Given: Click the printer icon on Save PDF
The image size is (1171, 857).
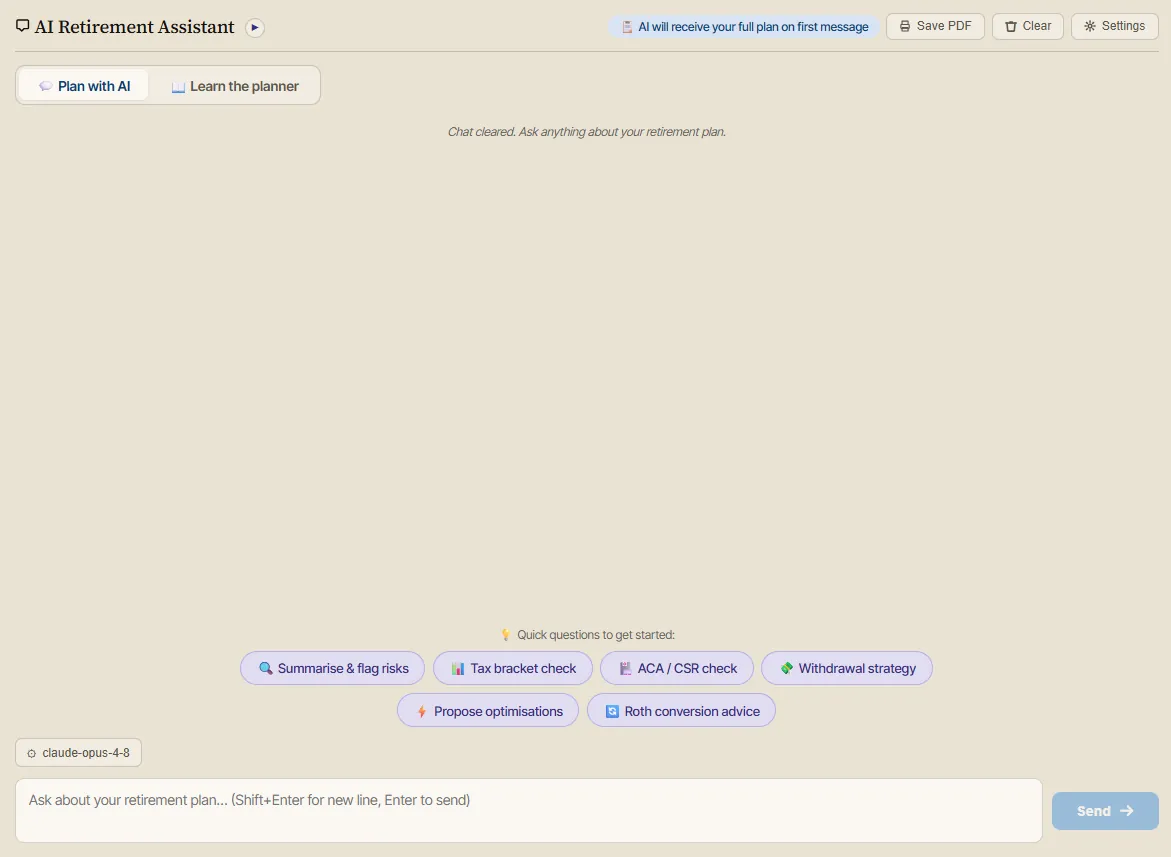Looking at the screenshot, I should tap(904, 26).
